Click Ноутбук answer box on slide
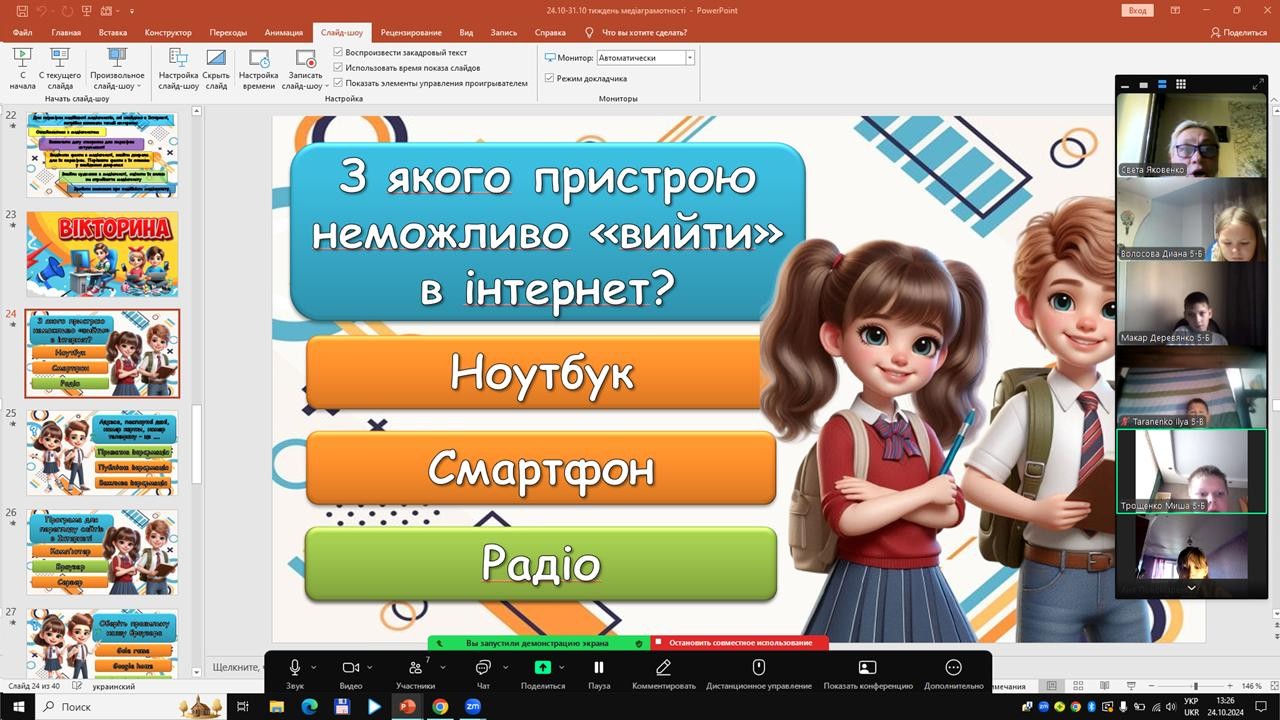The width and height of the screenshot is (1280, 720). [x=541, y=373]
